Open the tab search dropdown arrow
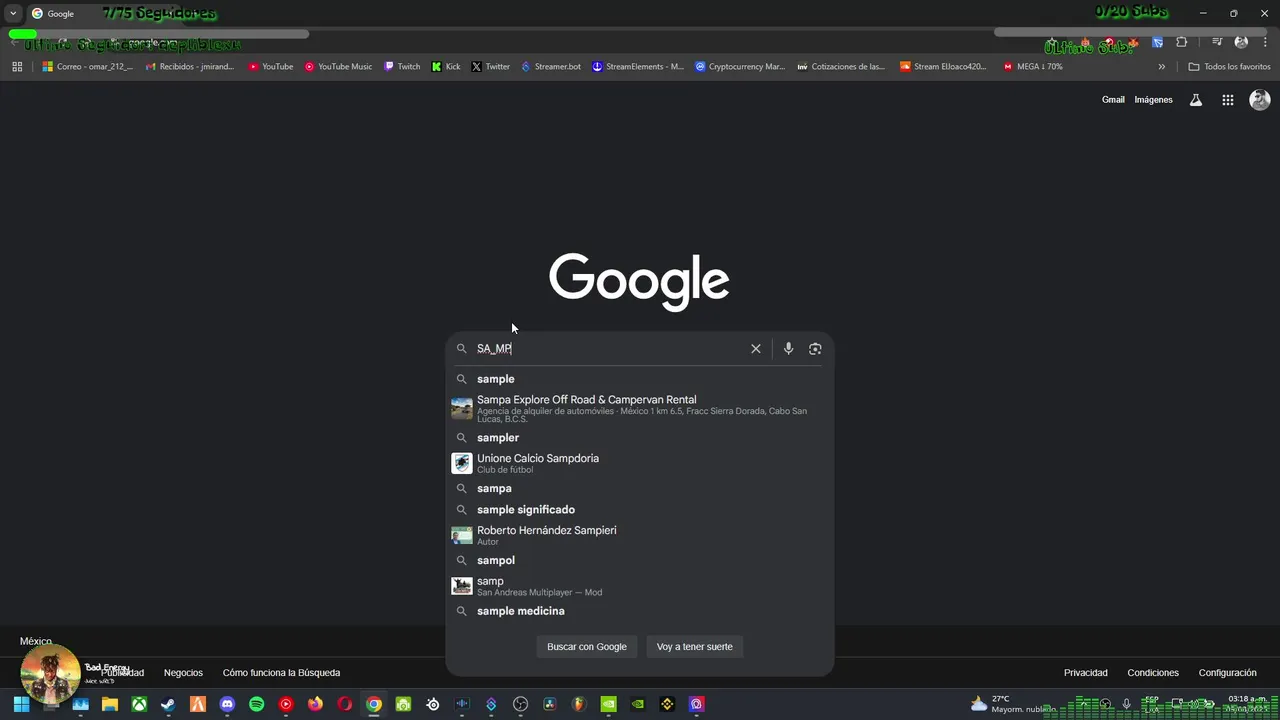 [13, 14]
